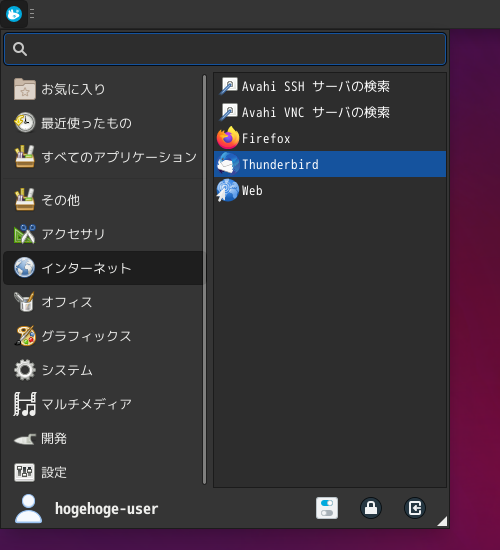Click the search input field
500x550 pixels.
coord(225,49)
